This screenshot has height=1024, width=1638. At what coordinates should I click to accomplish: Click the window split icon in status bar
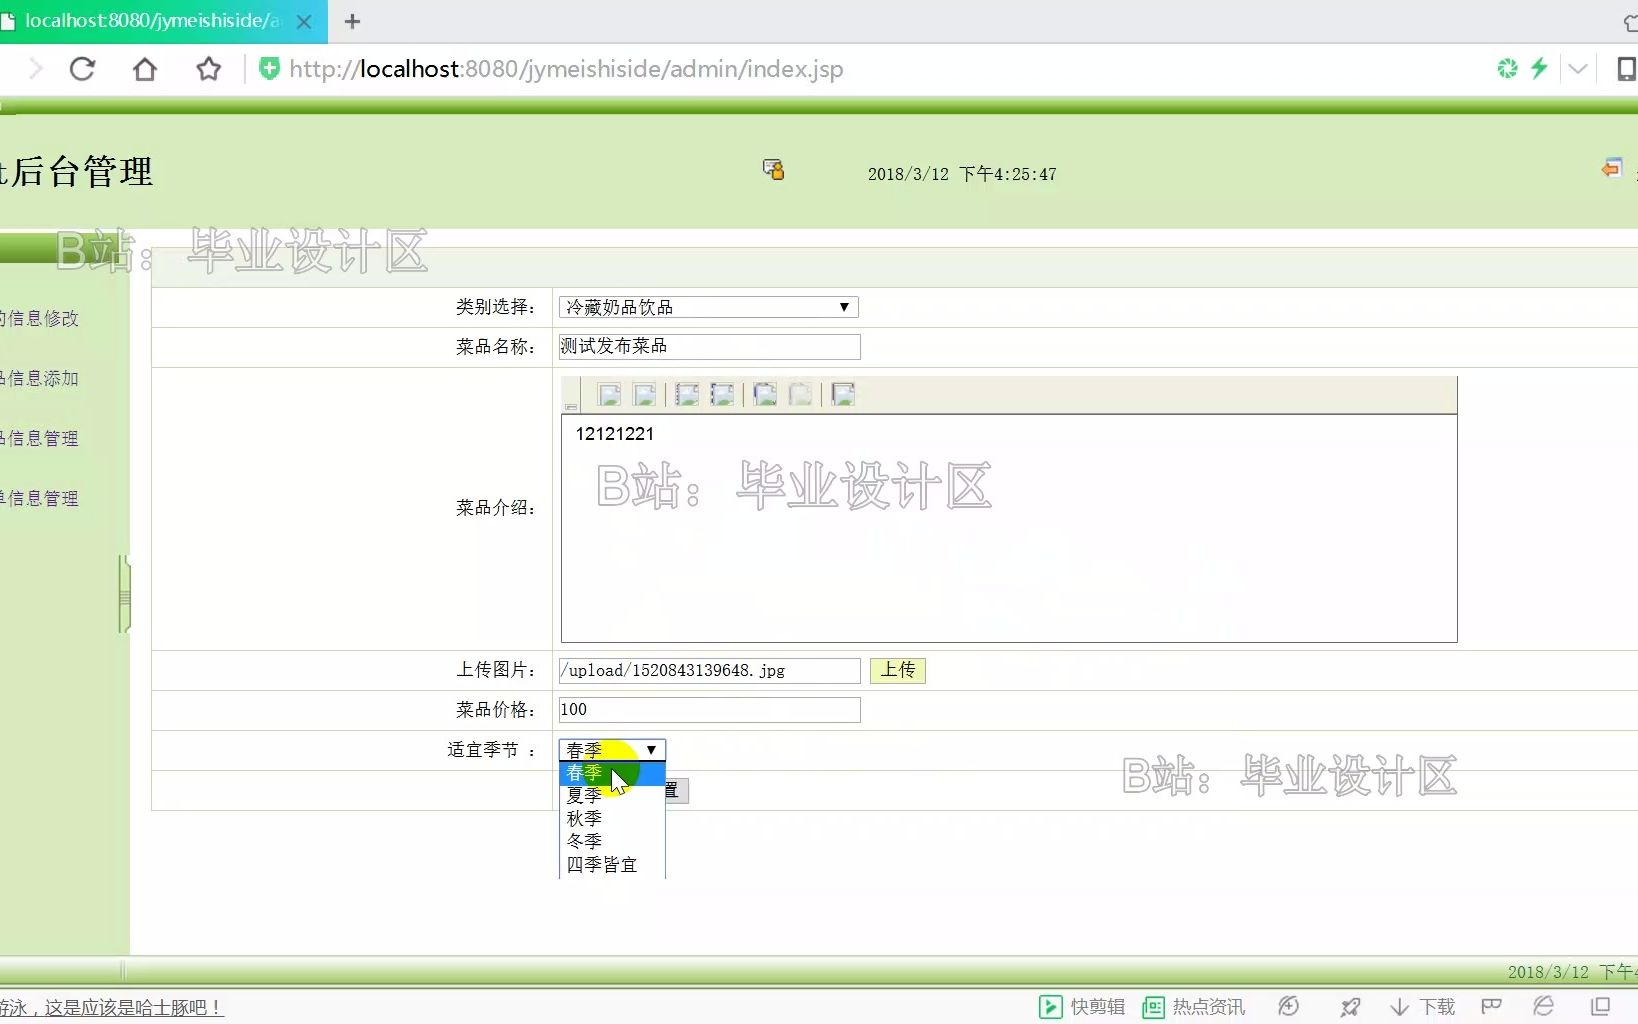coord(1600,1006)
